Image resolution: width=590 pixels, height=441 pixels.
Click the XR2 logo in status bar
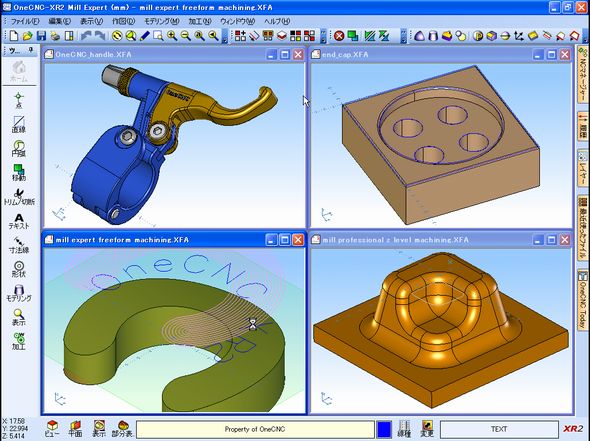pos(573,429)
